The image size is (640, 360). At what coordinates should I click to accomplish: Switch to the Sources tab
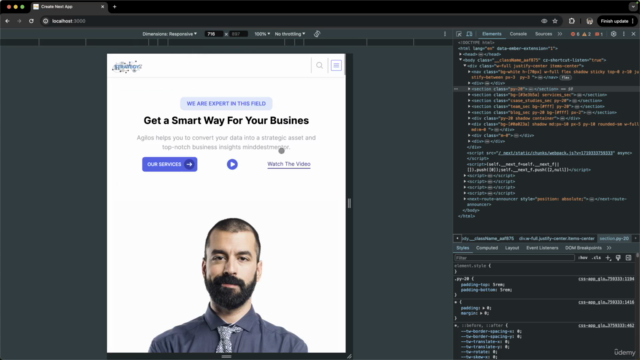[x=543, y=34]
